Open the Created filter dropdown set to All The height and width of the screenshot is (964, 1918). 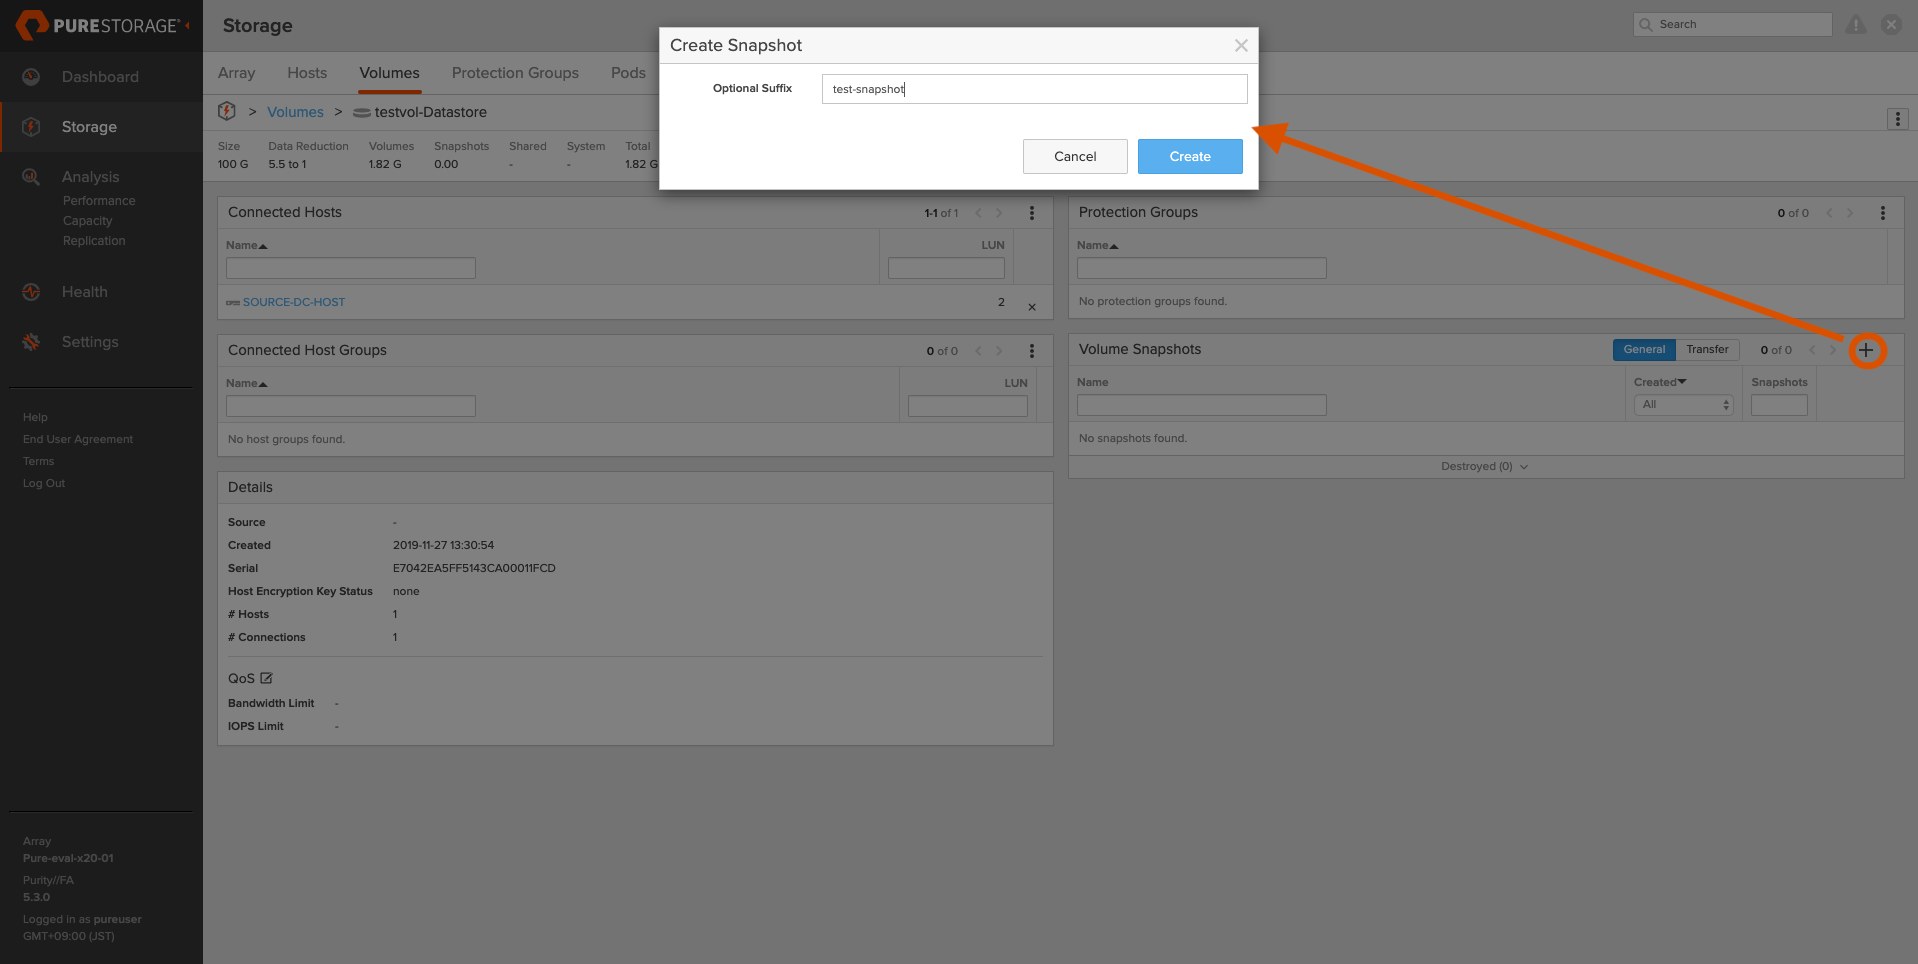pos(1686,405)
